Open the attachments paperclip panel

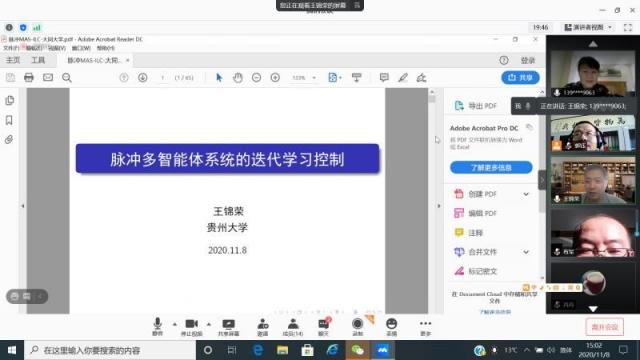(x=9, y=140)
